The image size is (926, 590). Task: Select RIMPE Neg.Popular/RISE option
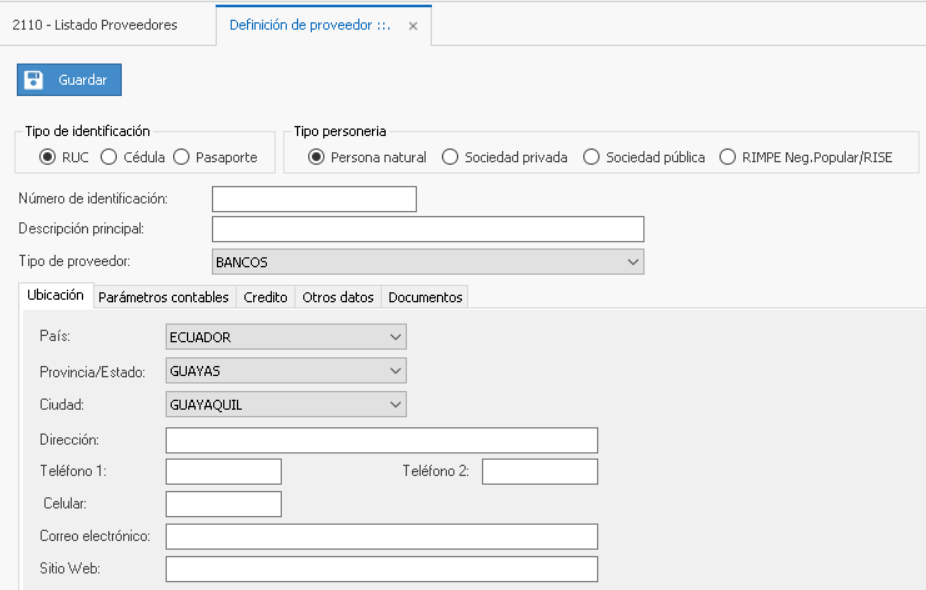(x=726, y=157)
